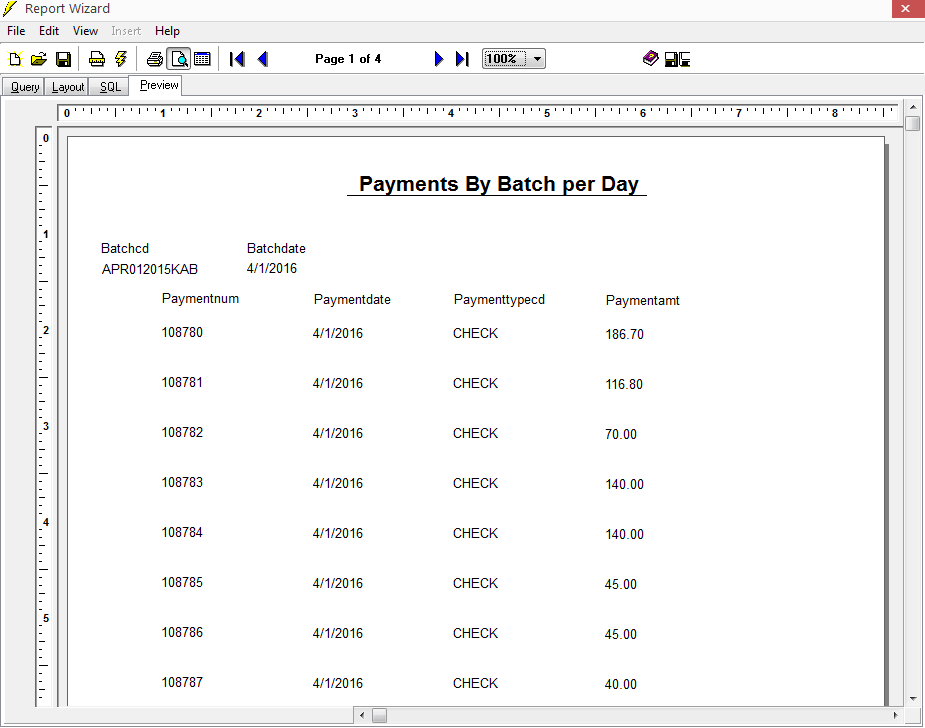Click the purple help book icon
Image resolution: width=925 pixels, height=728 pixels.
click(x=650, y=58)
